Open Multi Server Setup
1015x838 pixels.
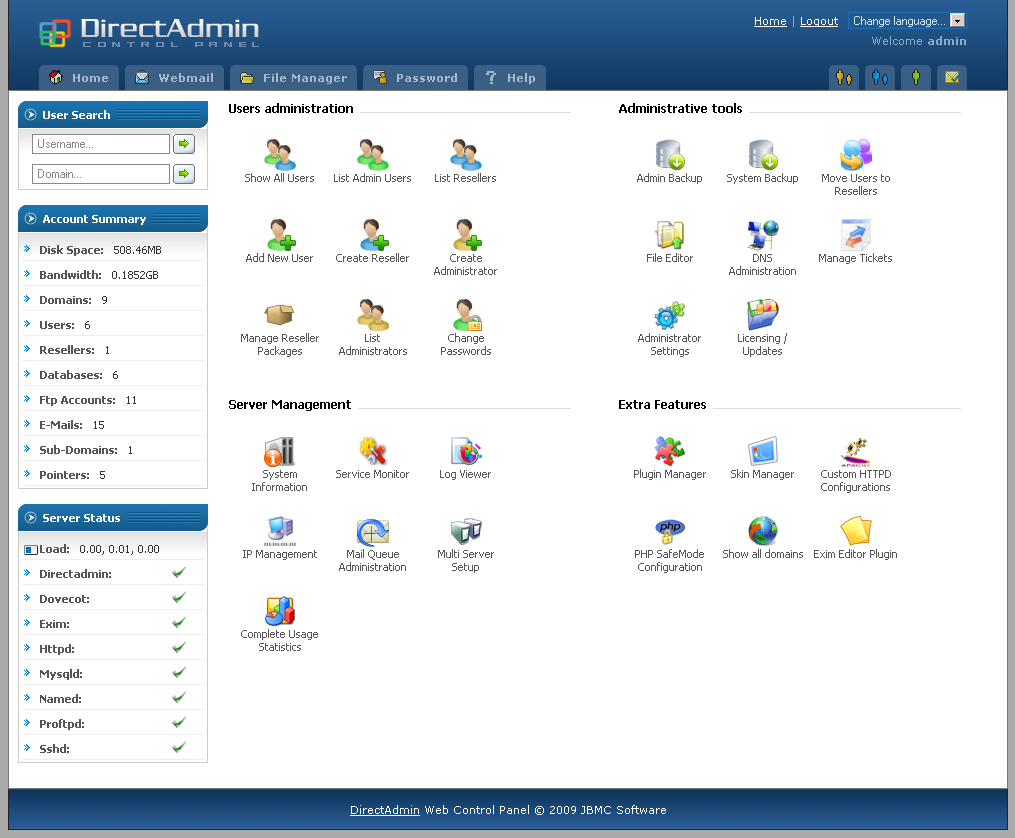(x=465, y=544)
